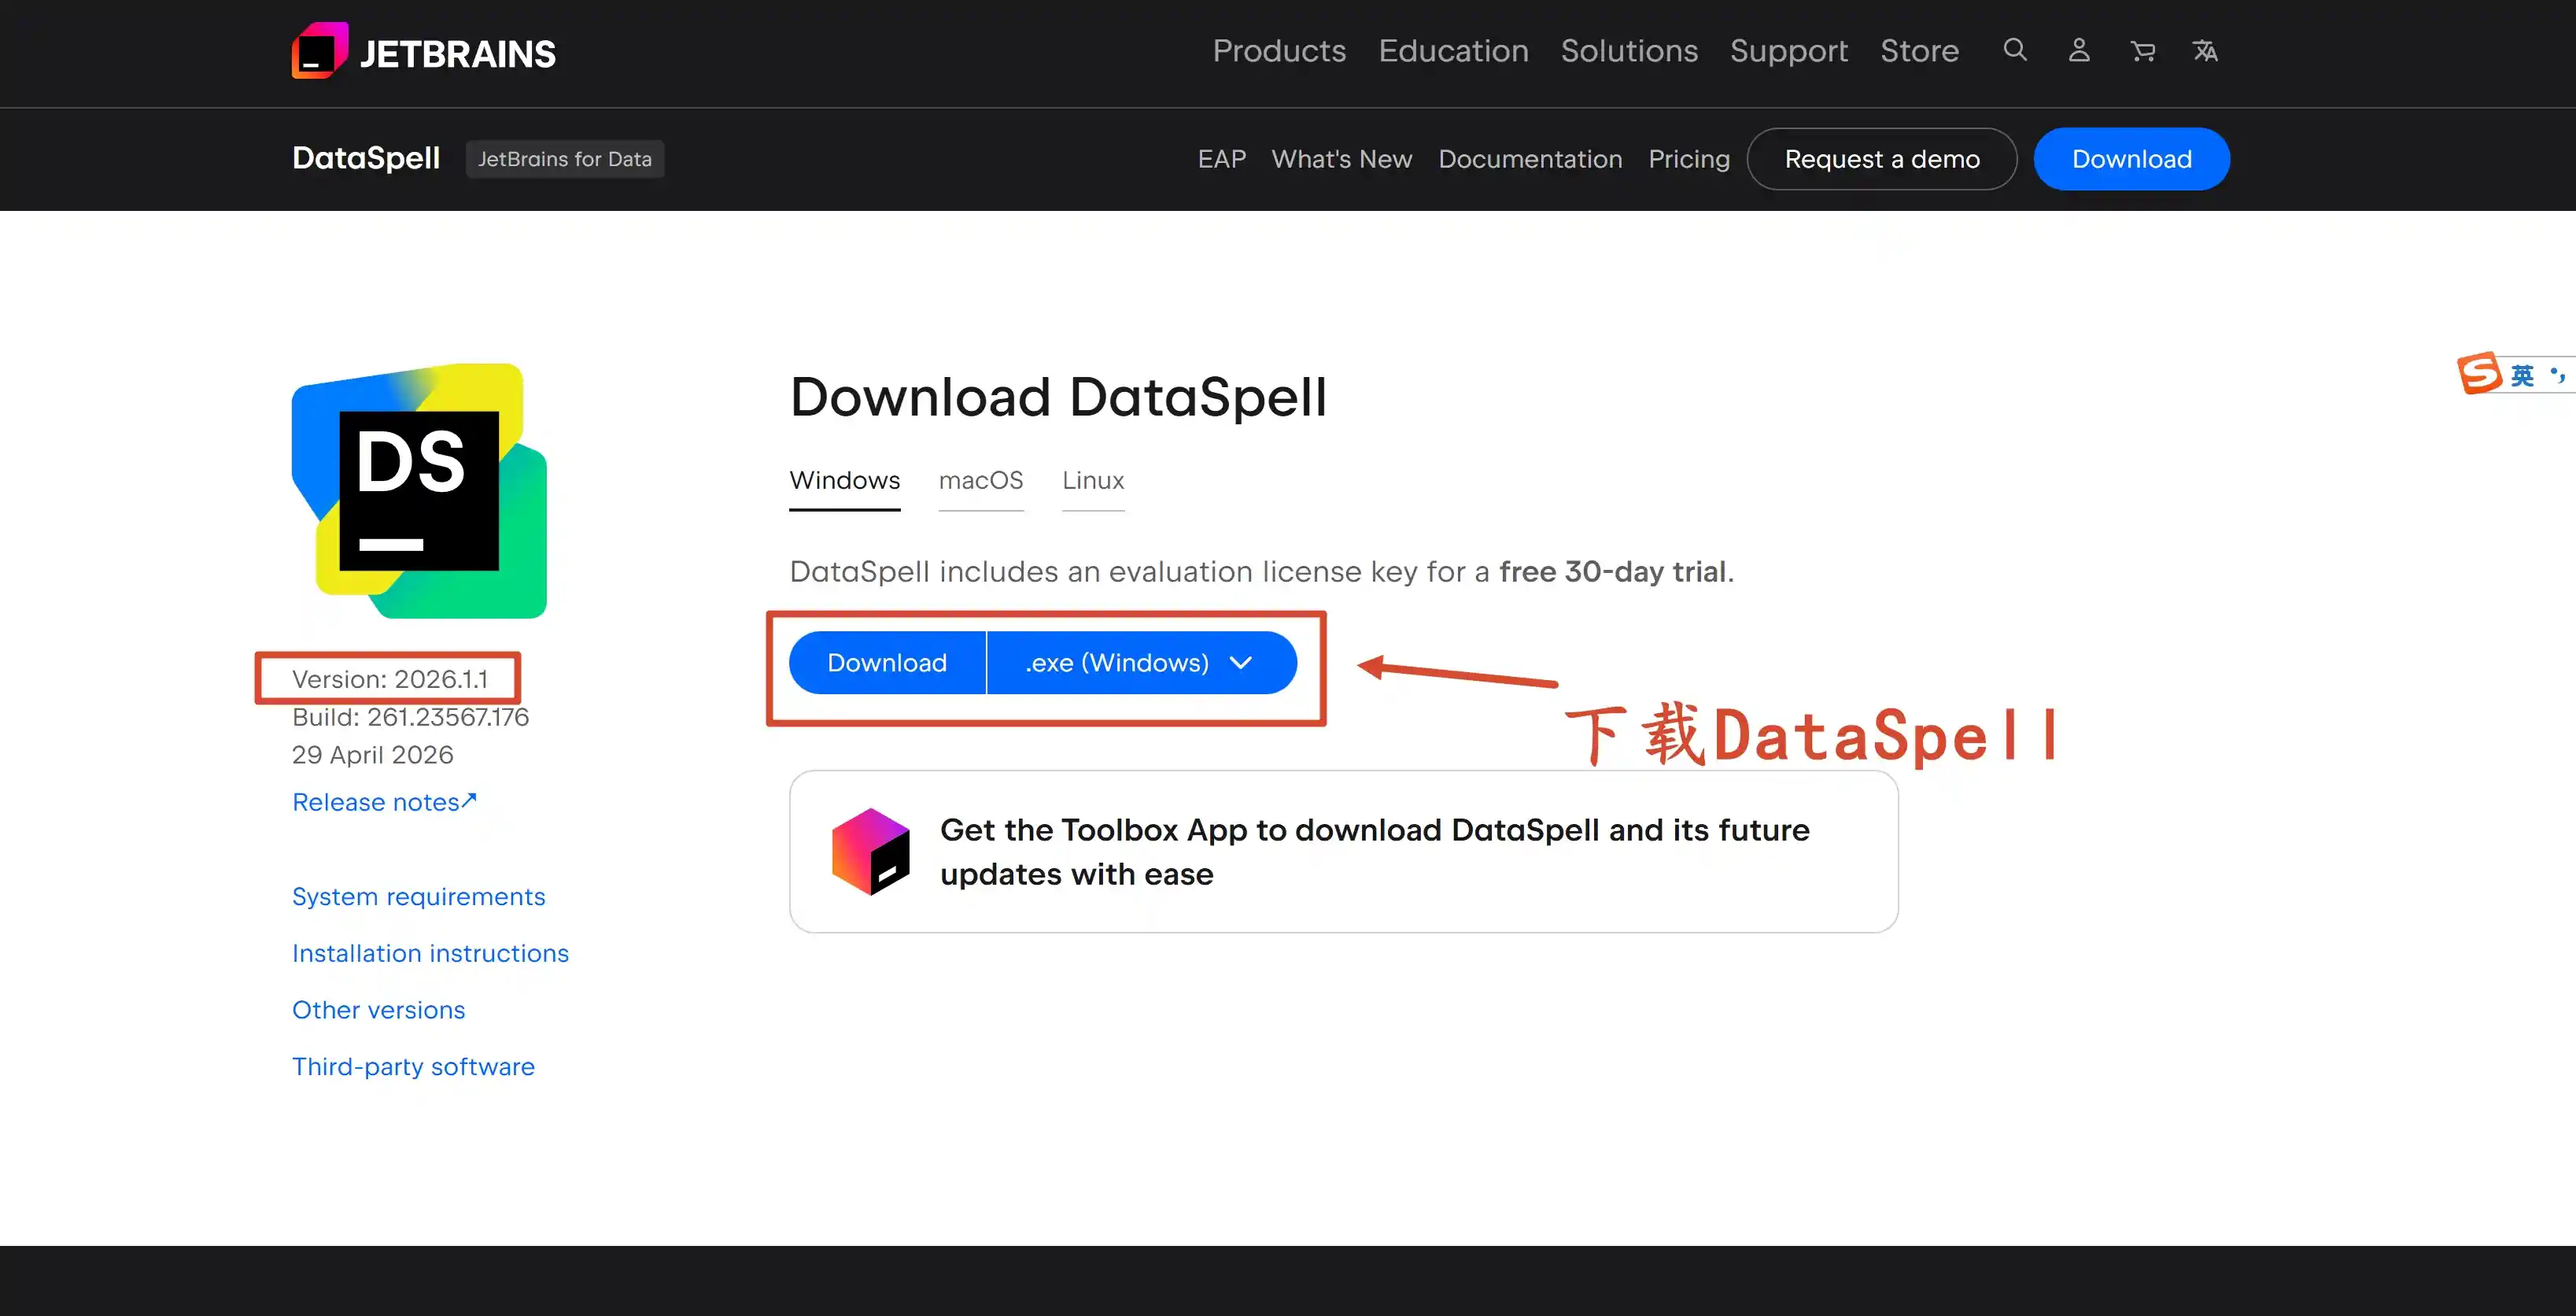Click the 29 April 2026 date text
This screenshot has height=1316, width=2576.
(372, 755)
